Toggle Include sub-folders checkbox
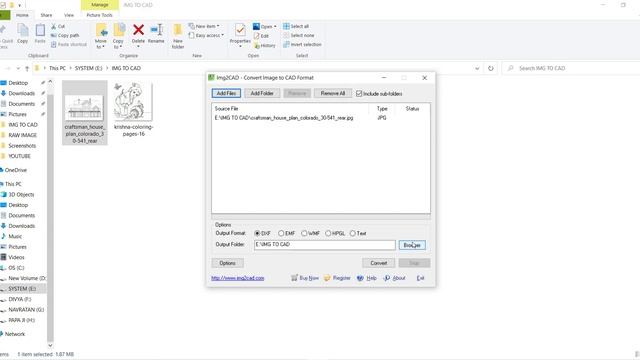Viewport: 640px width, 360px height. (359, 93)
